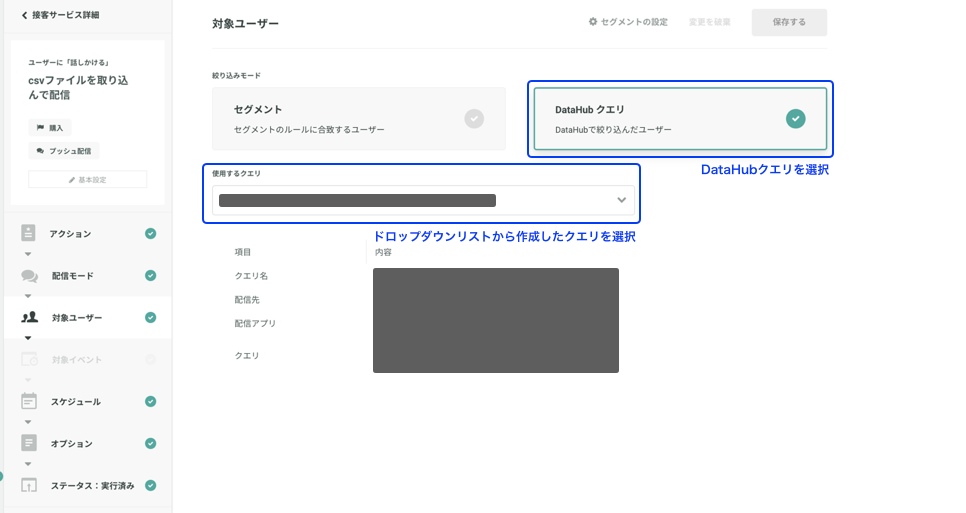Expand the arrow below 配信モード
The image size is (966, 513).
(28, 296)
